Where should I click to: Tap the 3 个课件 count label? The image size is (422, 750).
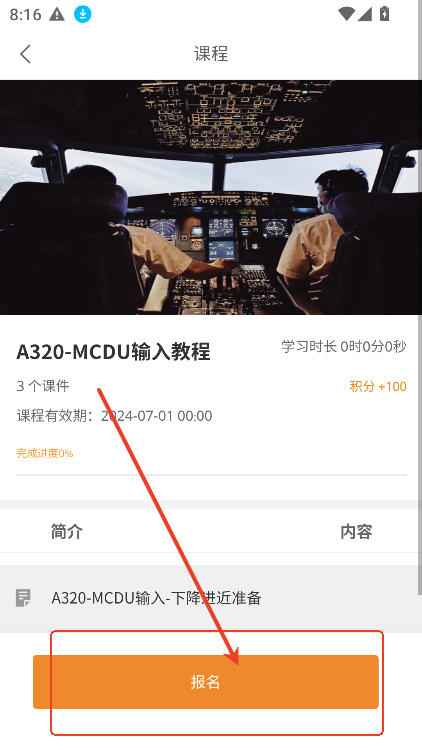(x=43, y=386)
